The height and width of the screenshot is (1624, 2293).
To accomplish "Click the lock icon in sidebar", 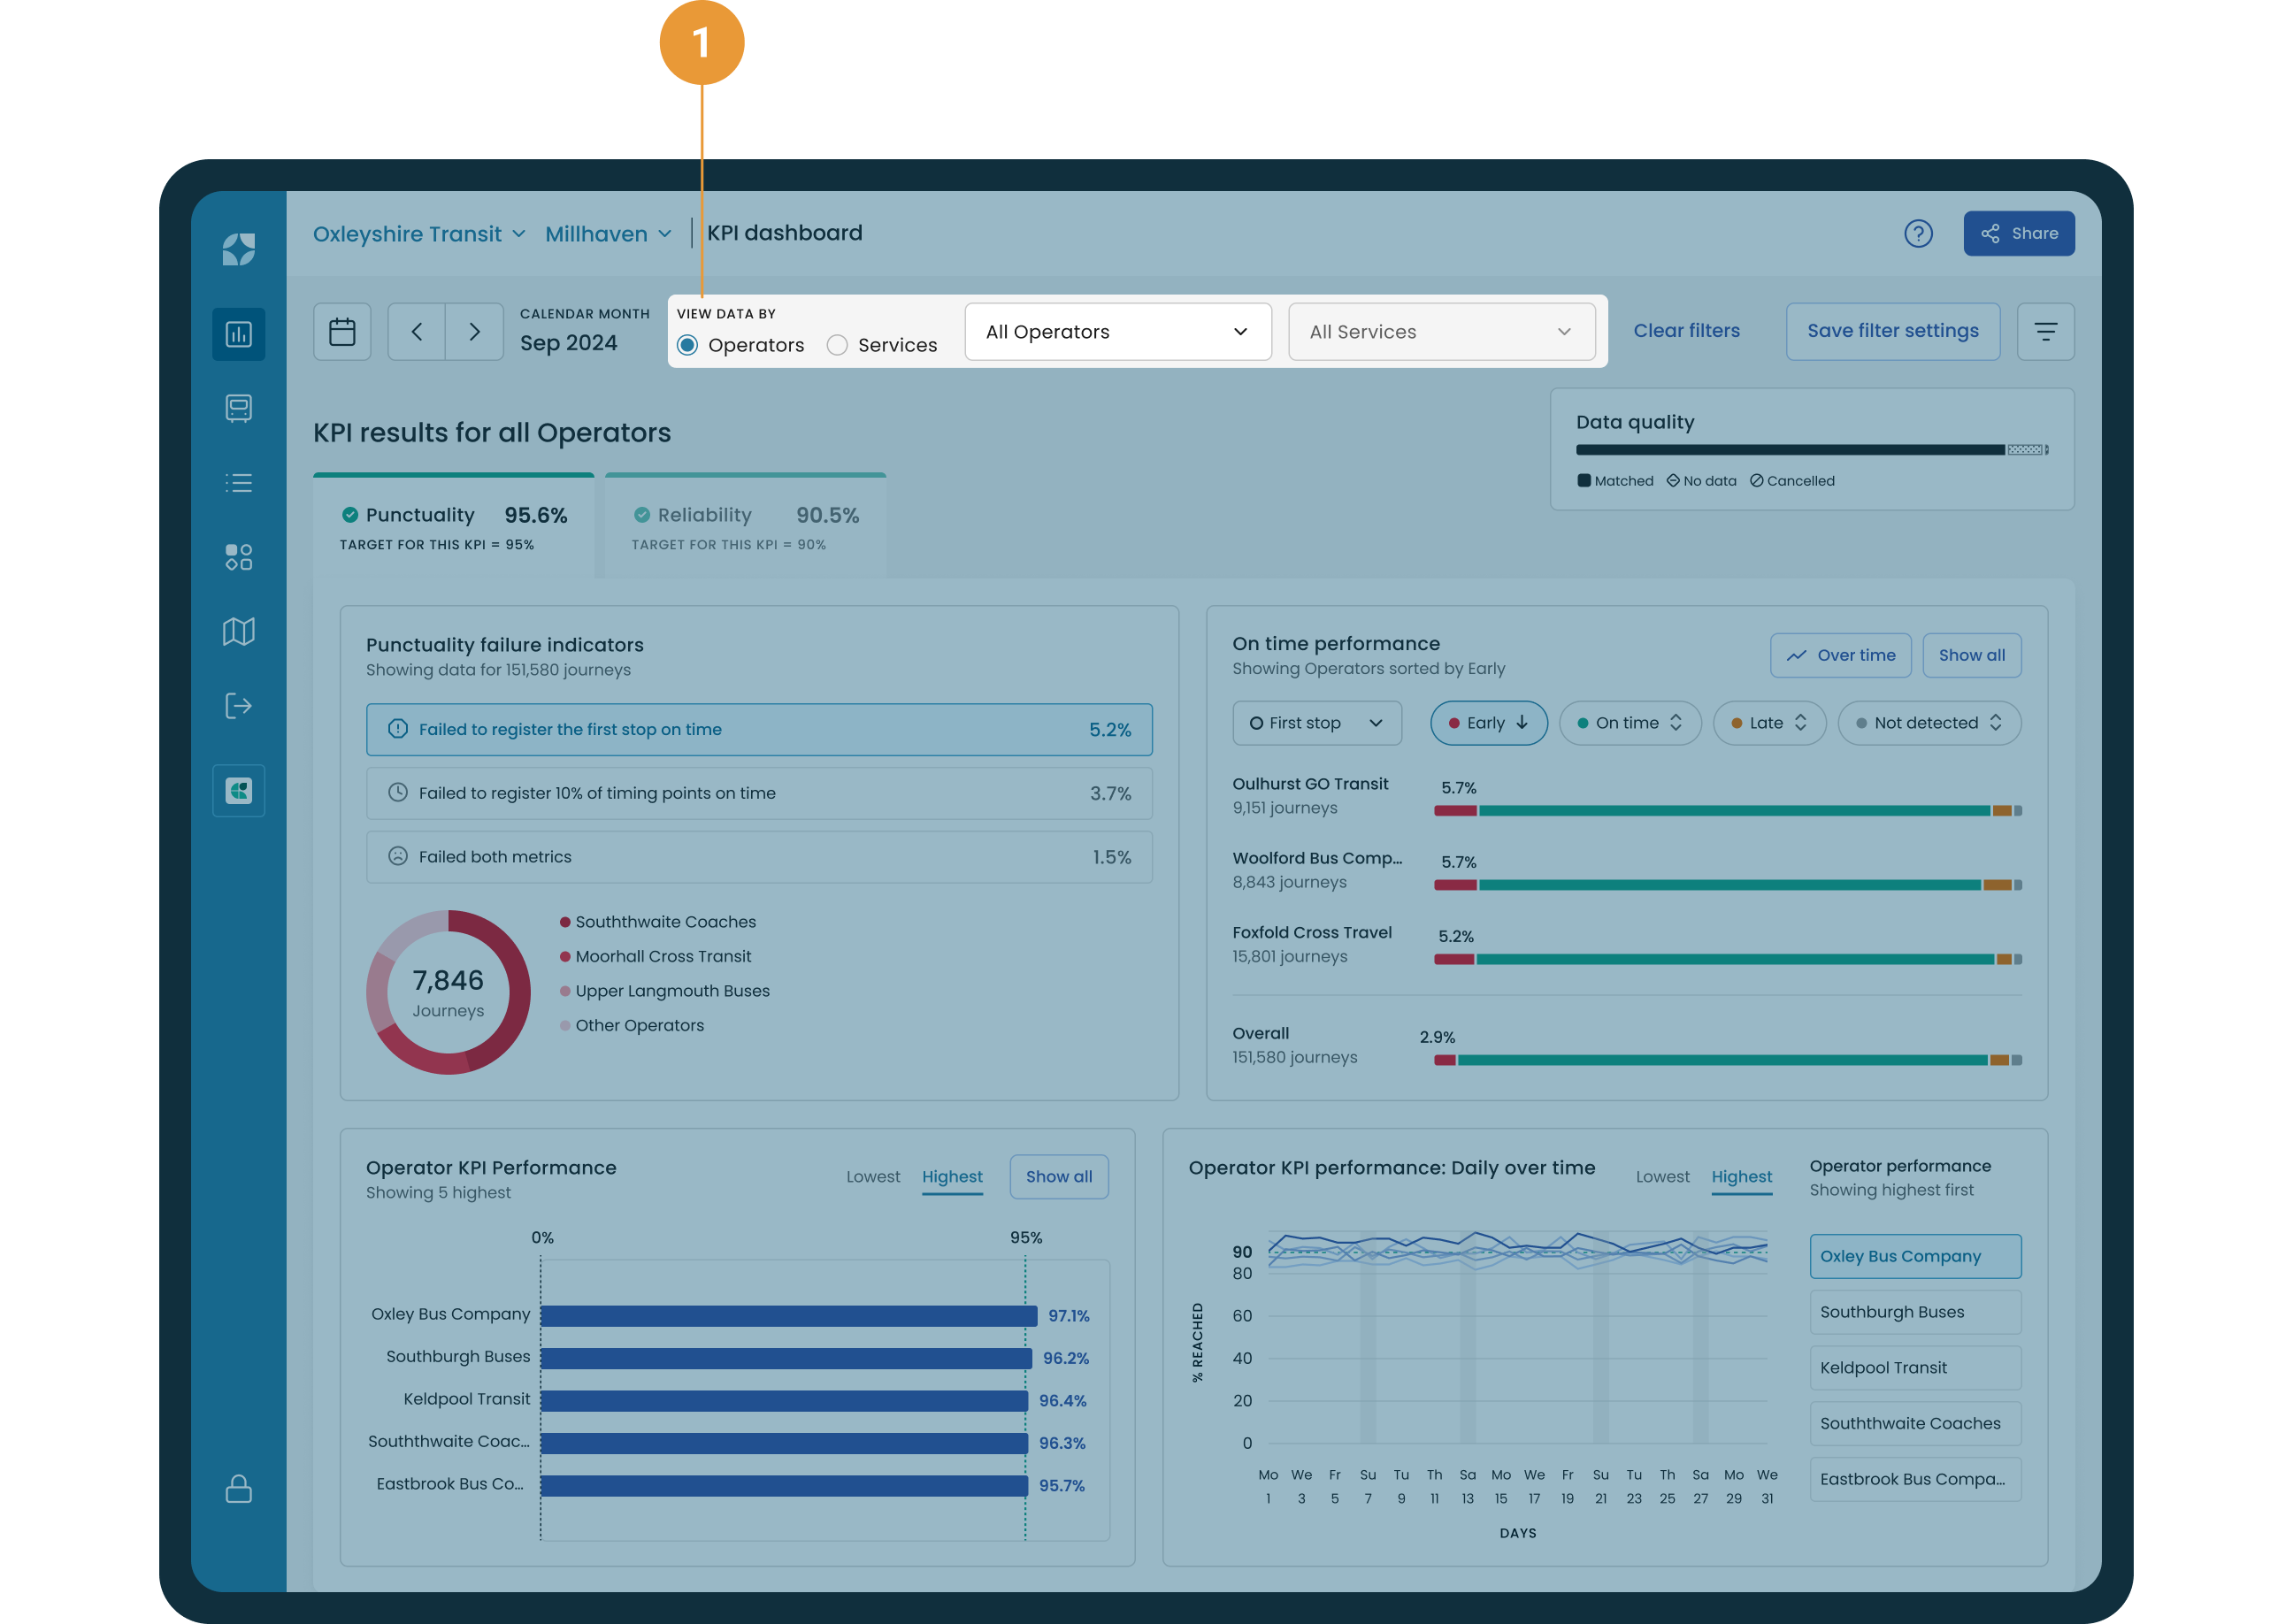I will point(239,1489).
